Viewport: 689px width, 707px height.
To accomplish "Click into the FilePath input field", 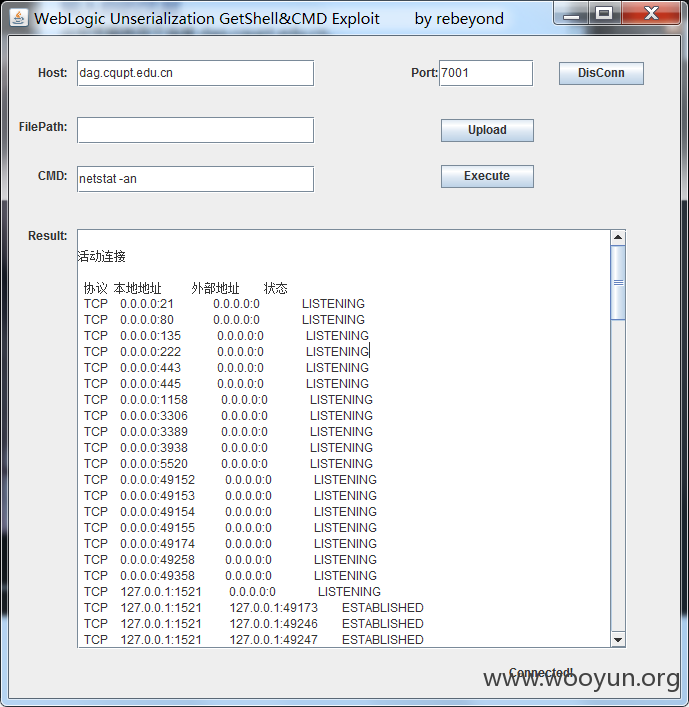I will coord(195,130).
